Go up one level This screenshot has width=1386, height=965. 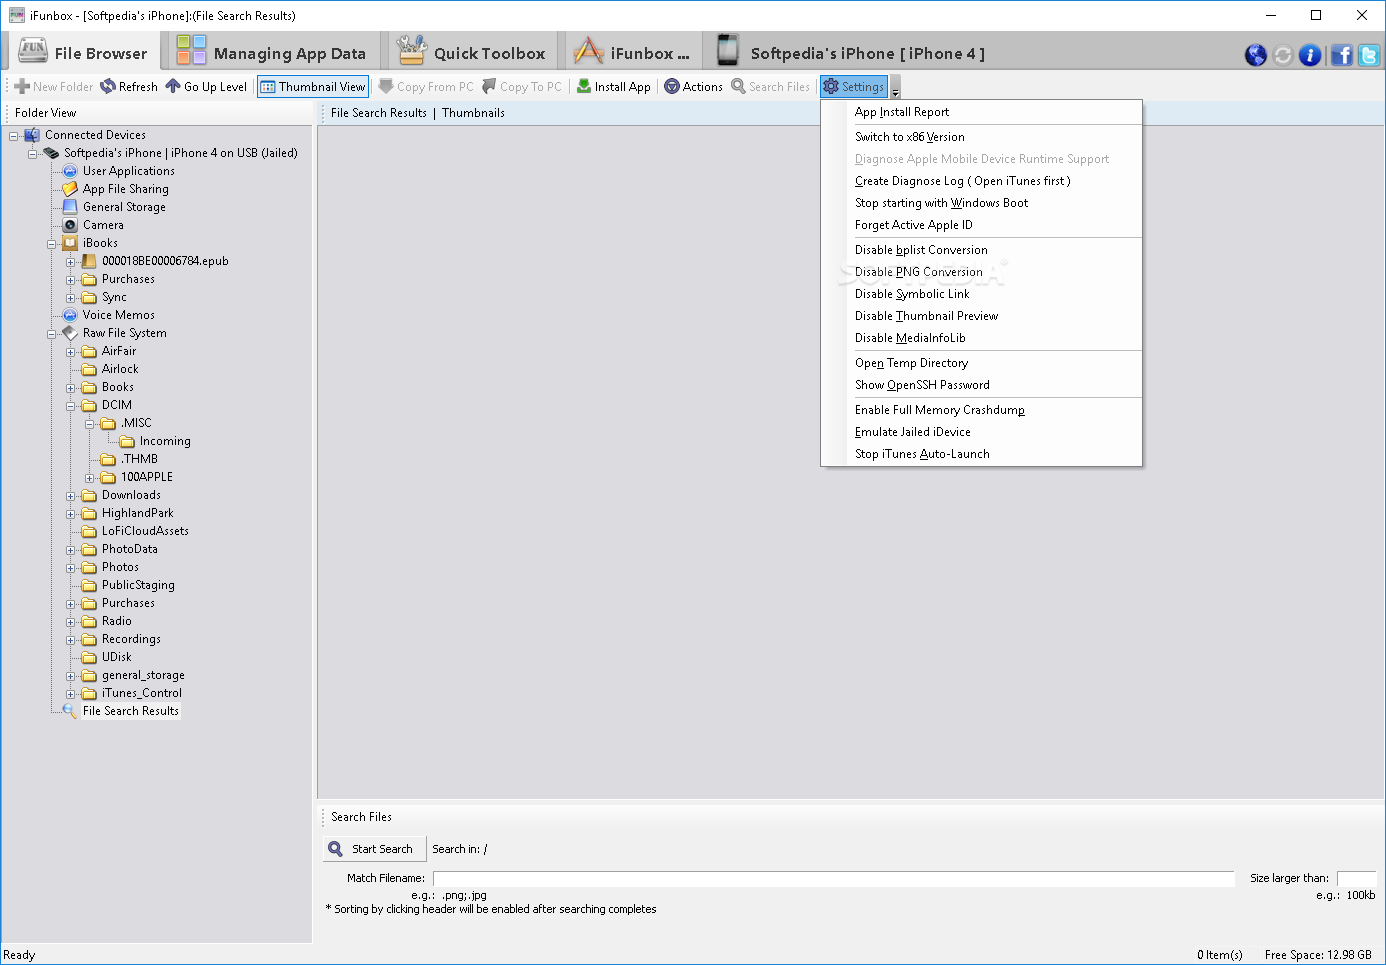click(x=206, y=87)
